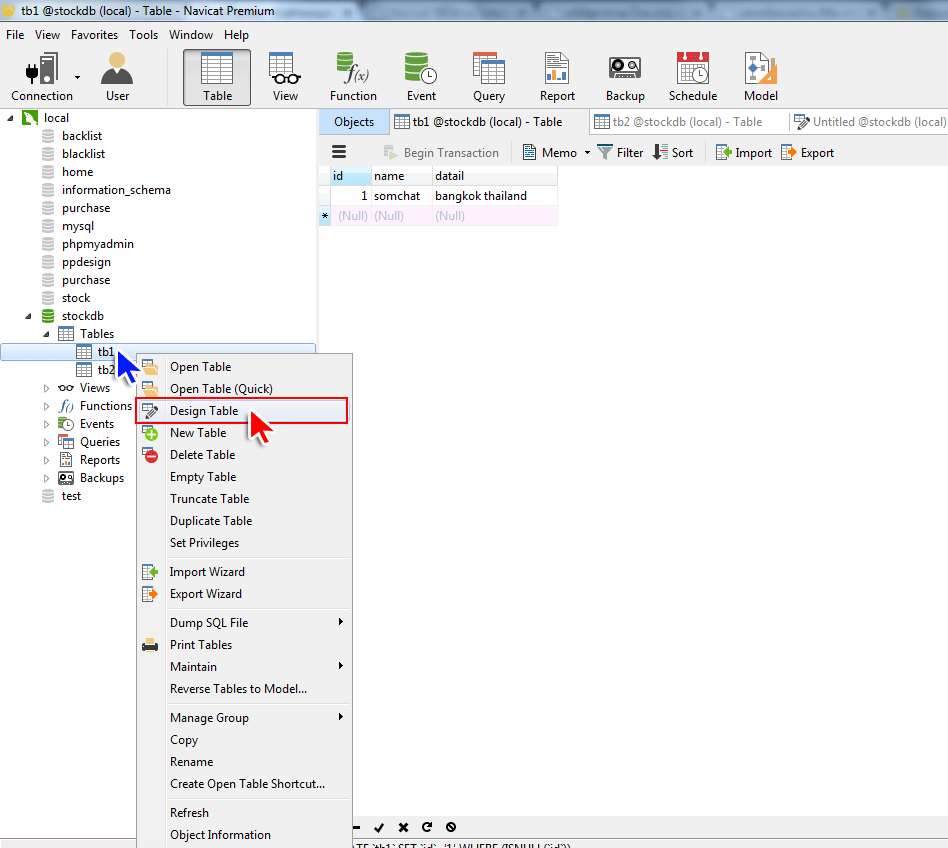The height and width of the screenshot is (848, 948).
Task: Open the Model toolbar icon
Action: 761,77
